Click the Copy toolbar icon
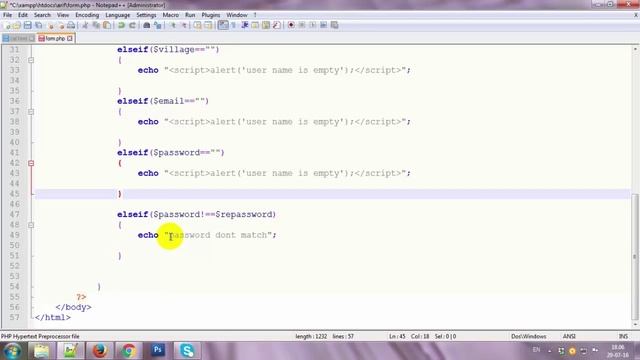 [96, 25]
